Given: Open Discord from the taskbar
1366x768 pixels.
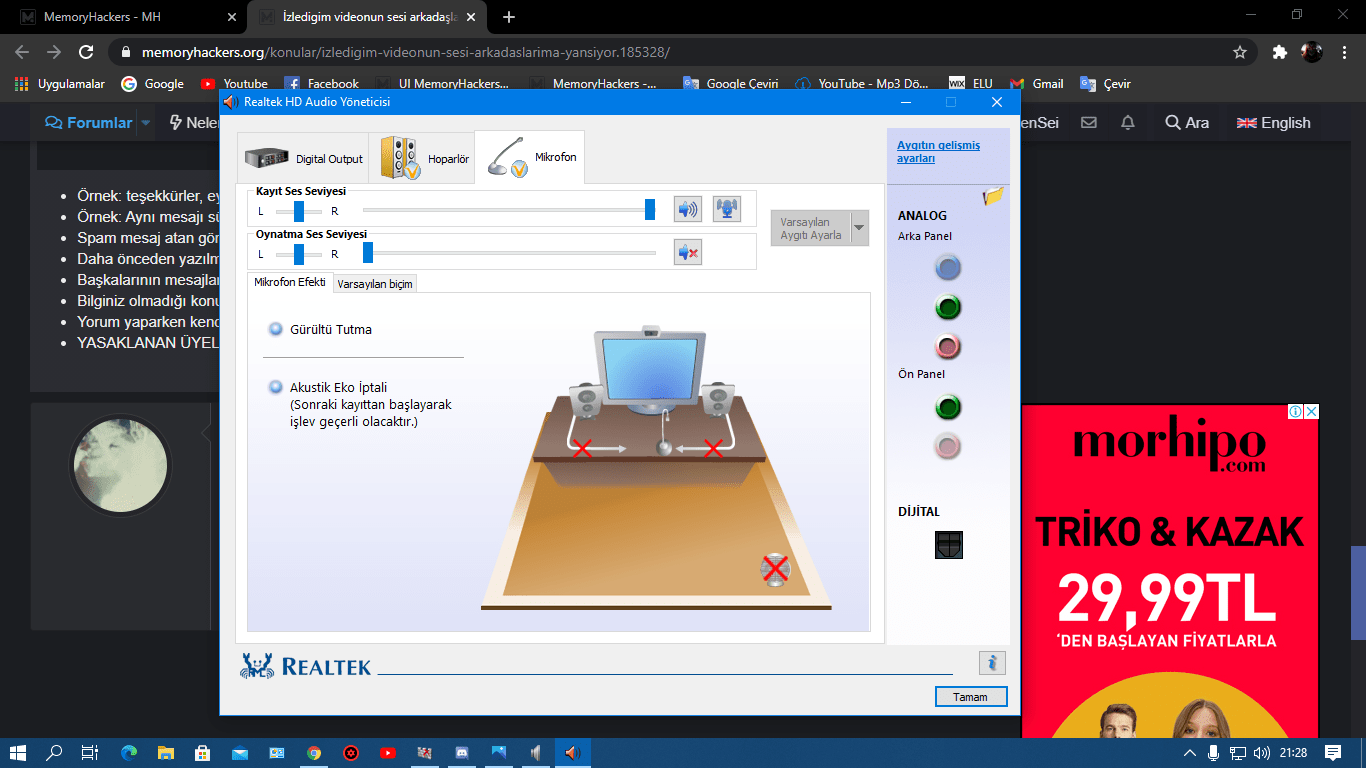Looking at the screenshot, I should (x=462, y=753).
